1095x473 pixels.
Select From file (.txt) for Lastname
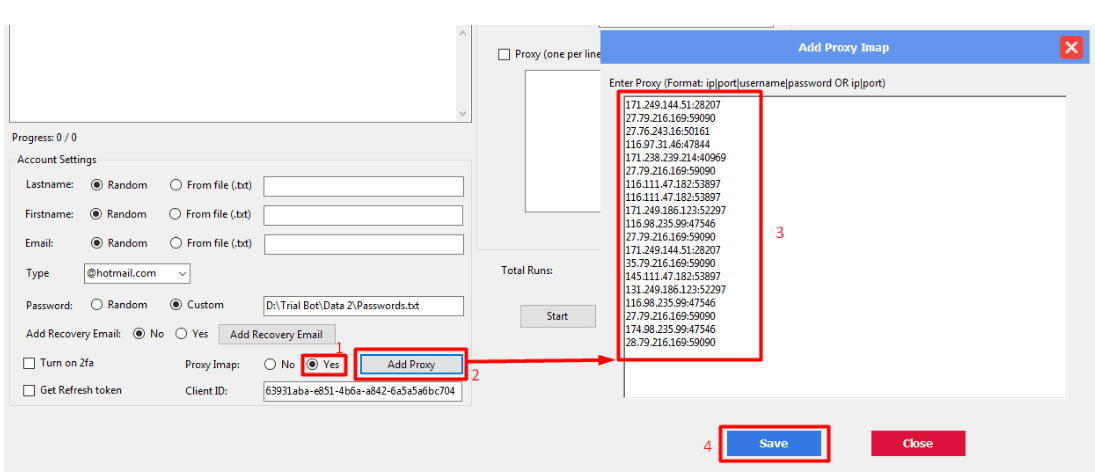(x=176, y=185)
